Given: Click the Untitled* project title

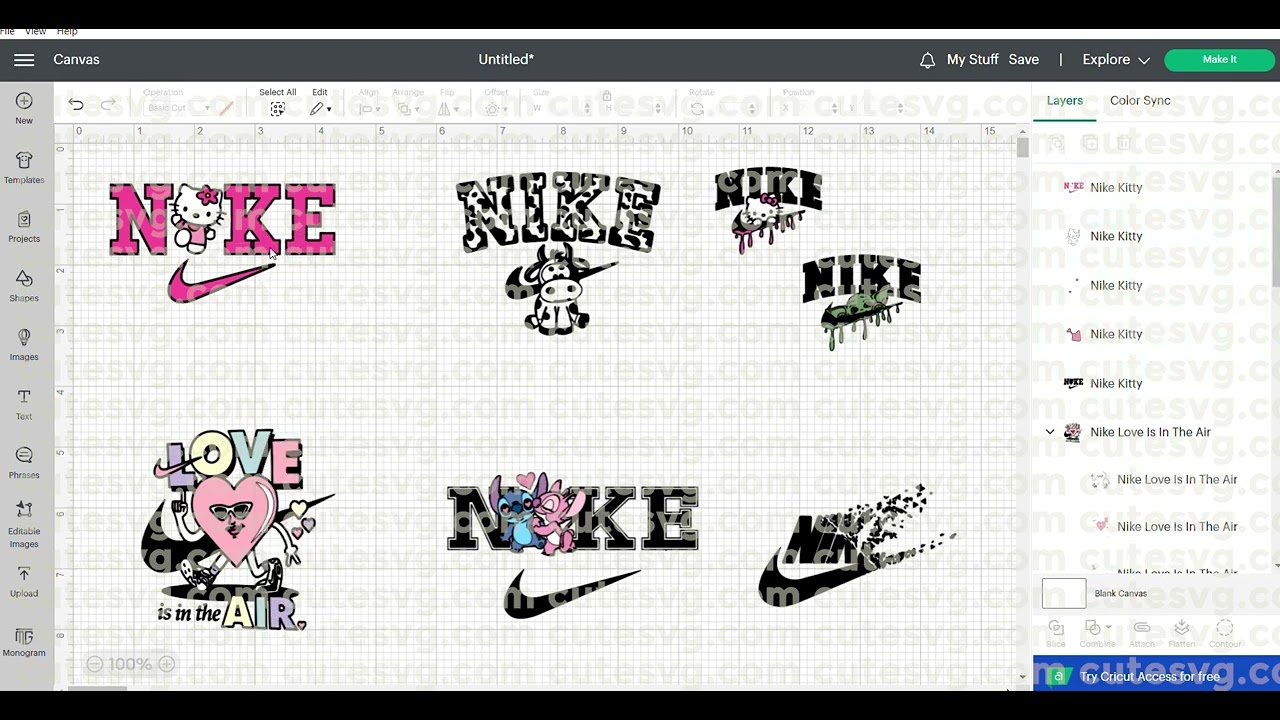Looking at the screenshot, I should (x=506, y=60).
